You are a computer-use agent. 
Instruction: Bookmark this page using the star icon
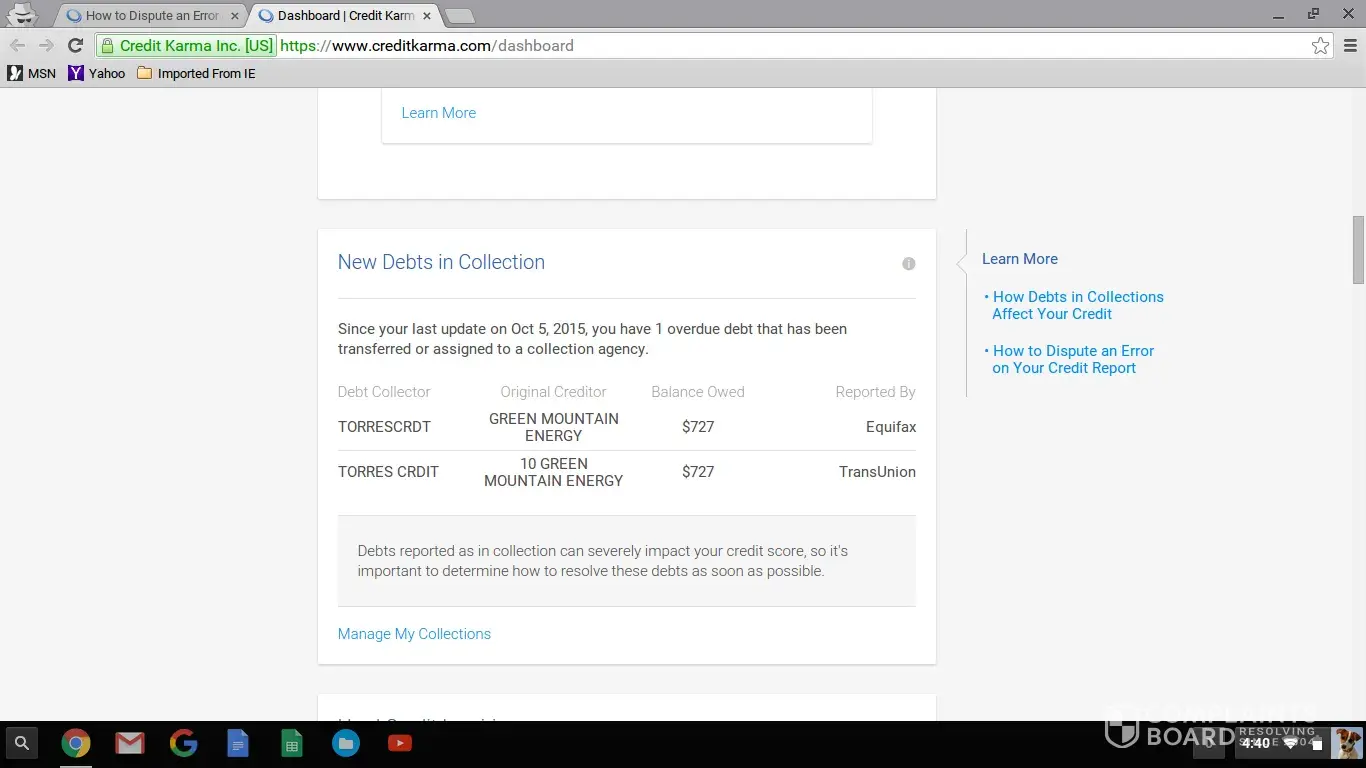point(1320,46)
